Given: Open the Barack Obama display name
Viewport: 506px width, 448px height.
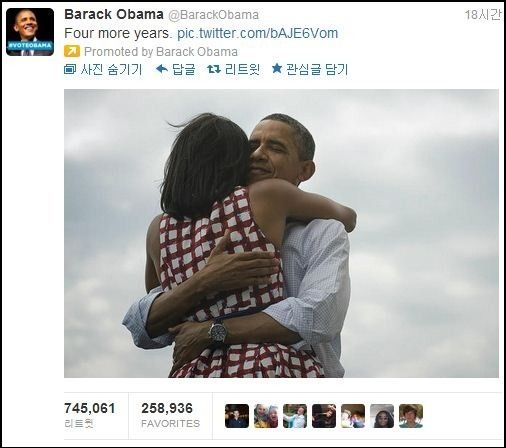Looking at the screenshot, I should coord(114,14).
